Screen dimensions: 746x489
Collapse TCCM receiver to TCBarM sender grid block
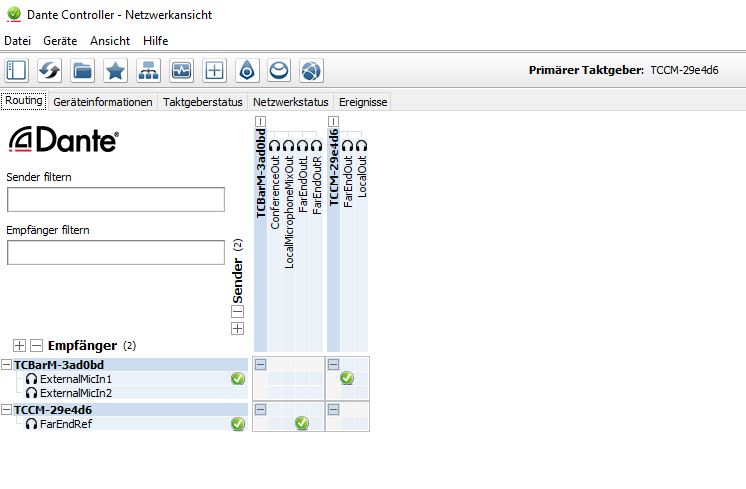260,410
